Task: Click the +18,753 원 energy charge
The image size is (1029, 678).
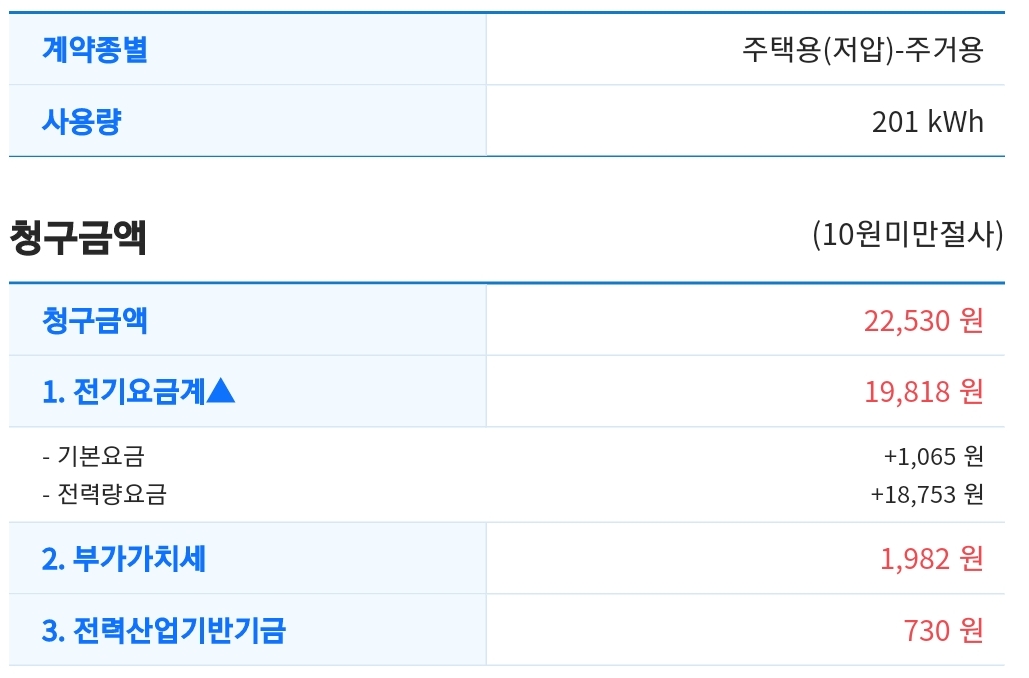Action: point(926,494)
